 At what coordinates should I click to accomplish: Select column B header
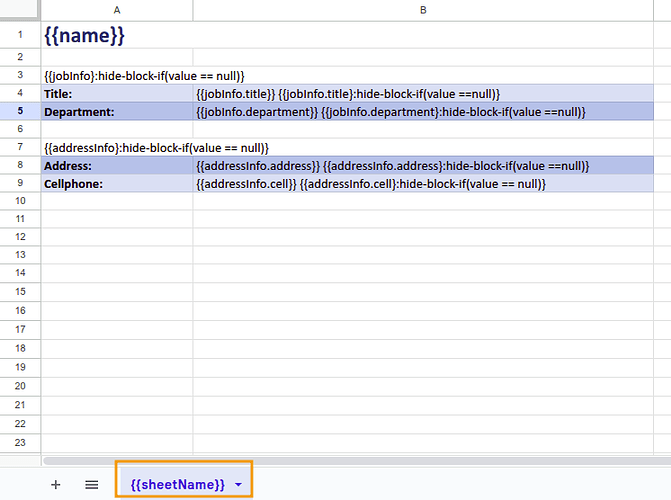point(423,9)
